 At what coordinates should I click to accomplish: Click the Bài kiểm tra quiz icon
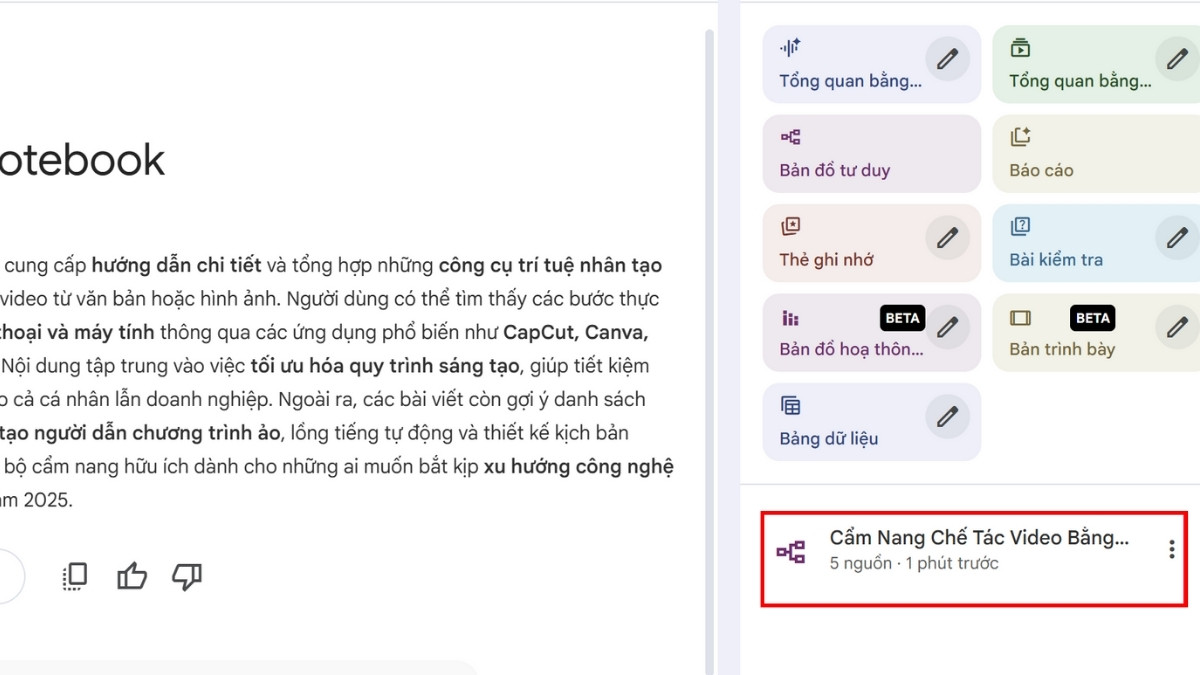pos(1020,225)
